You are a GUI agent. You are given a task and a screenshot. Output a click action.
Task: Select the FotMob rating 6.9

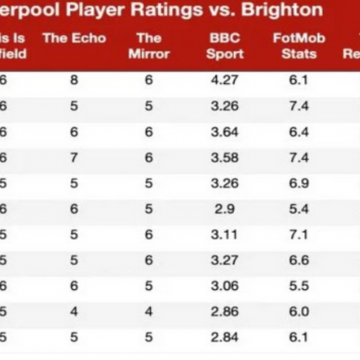[299, 183]
